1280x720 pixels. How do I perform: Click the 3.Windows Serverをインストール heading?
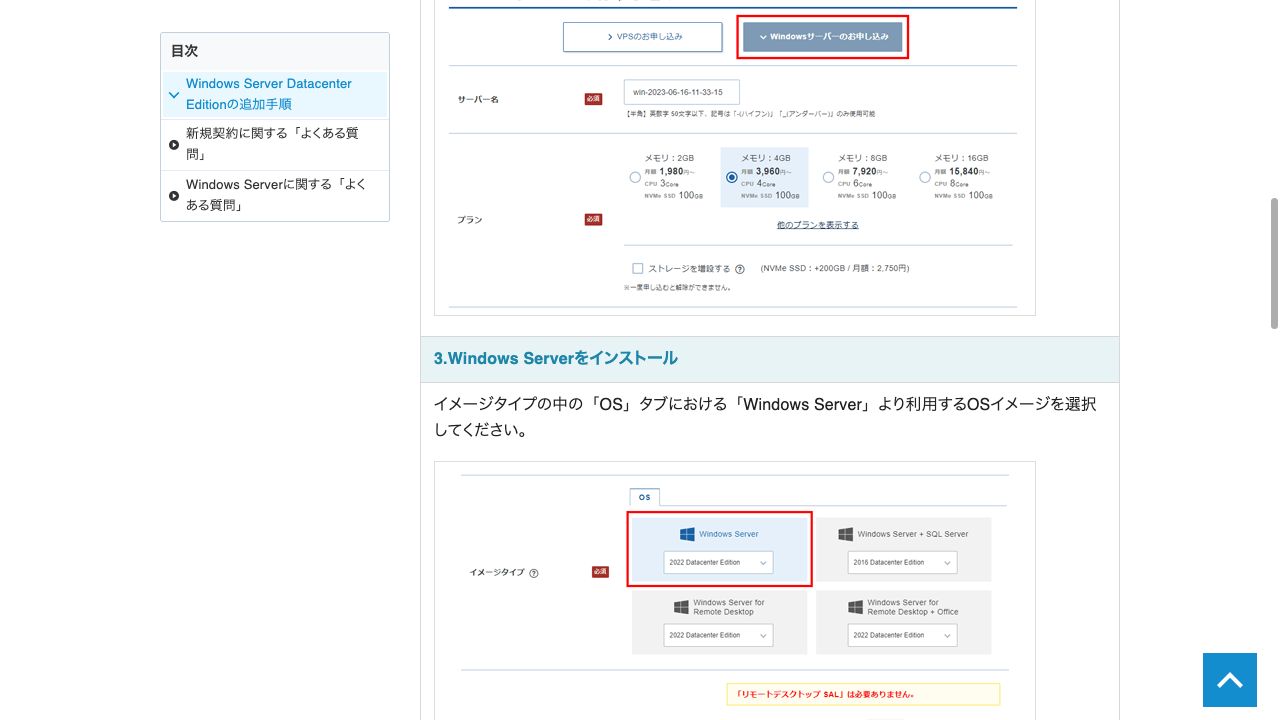point(555,358)
